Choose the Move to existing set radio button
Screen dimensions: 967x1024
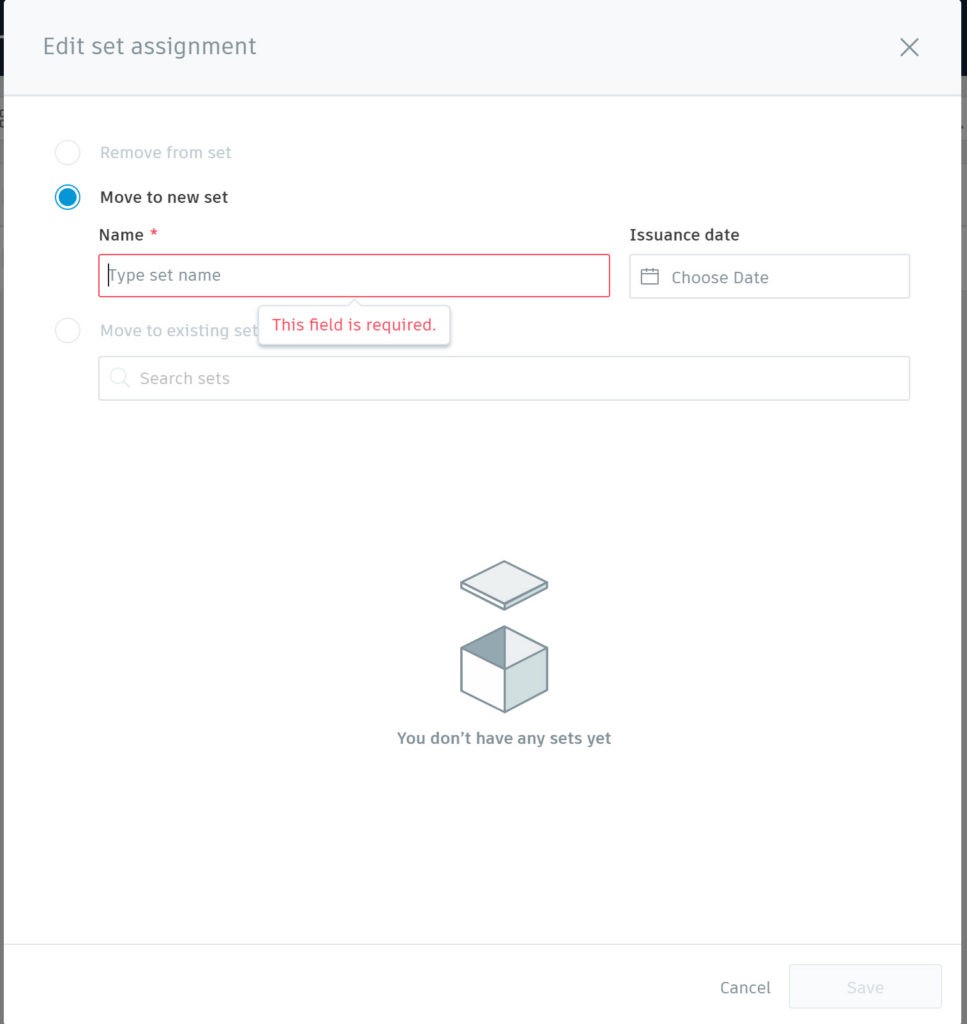pyautogui.click(x=67, y=330)
